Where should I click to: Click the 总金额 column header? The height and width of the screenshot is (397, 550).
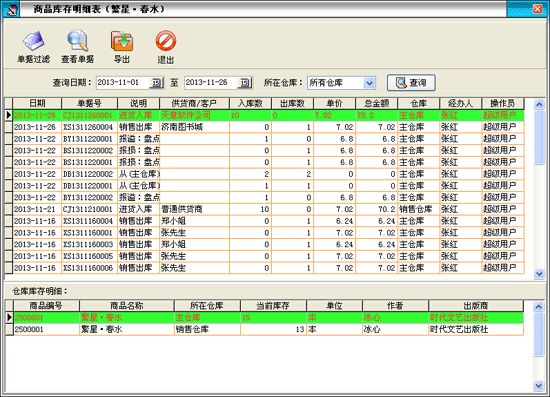tap(376, 103)
